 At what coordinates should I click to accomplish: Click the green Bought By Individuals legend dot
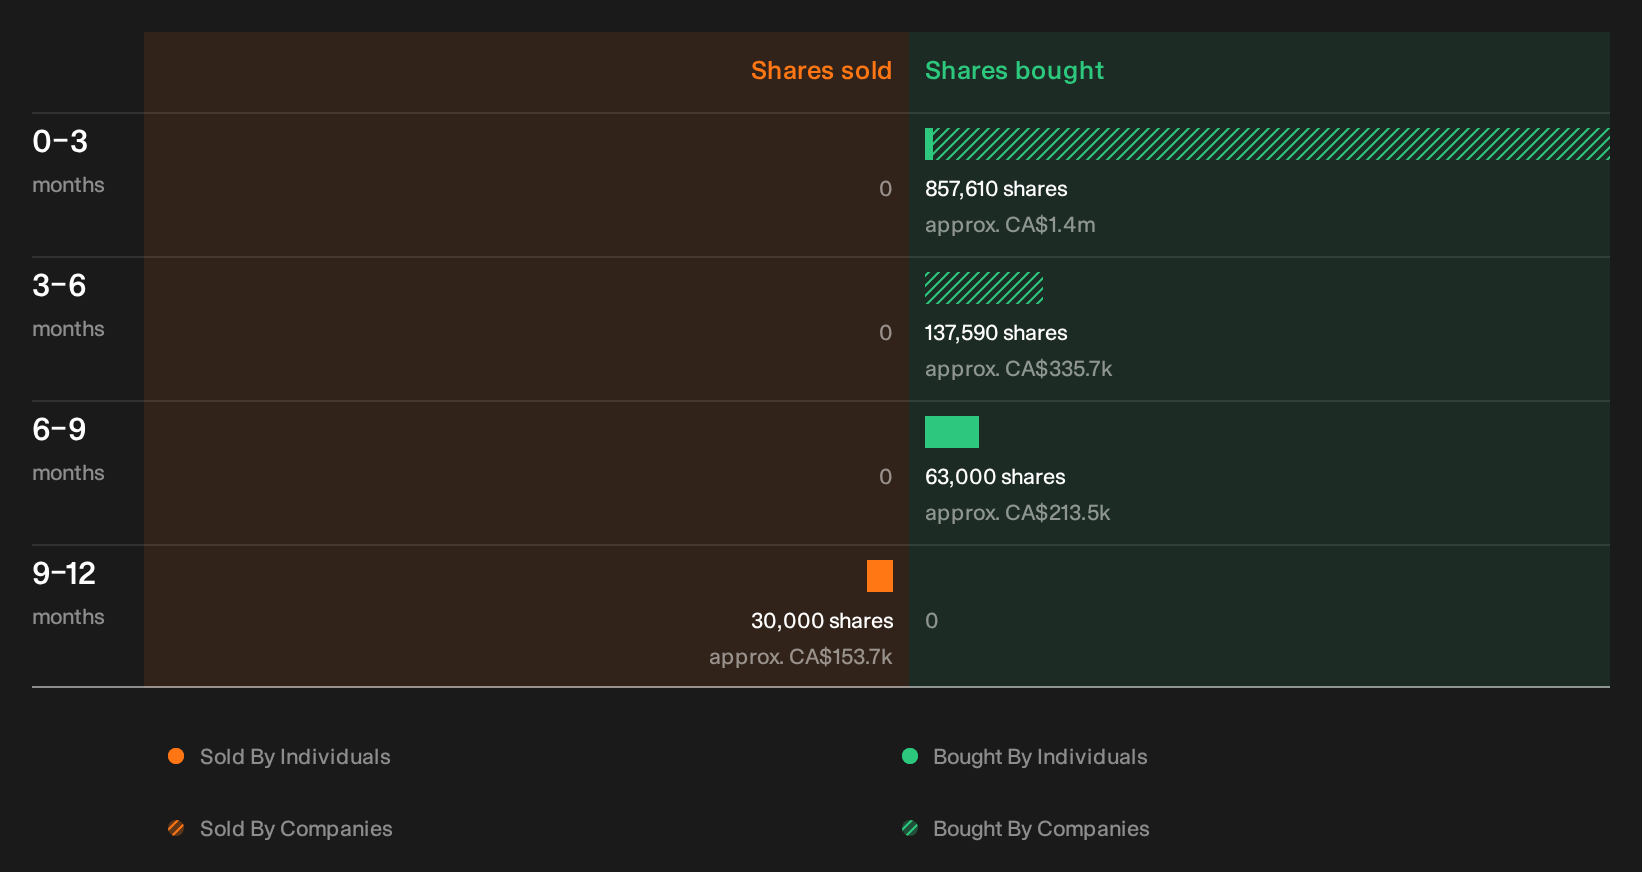tap(910, 756)
